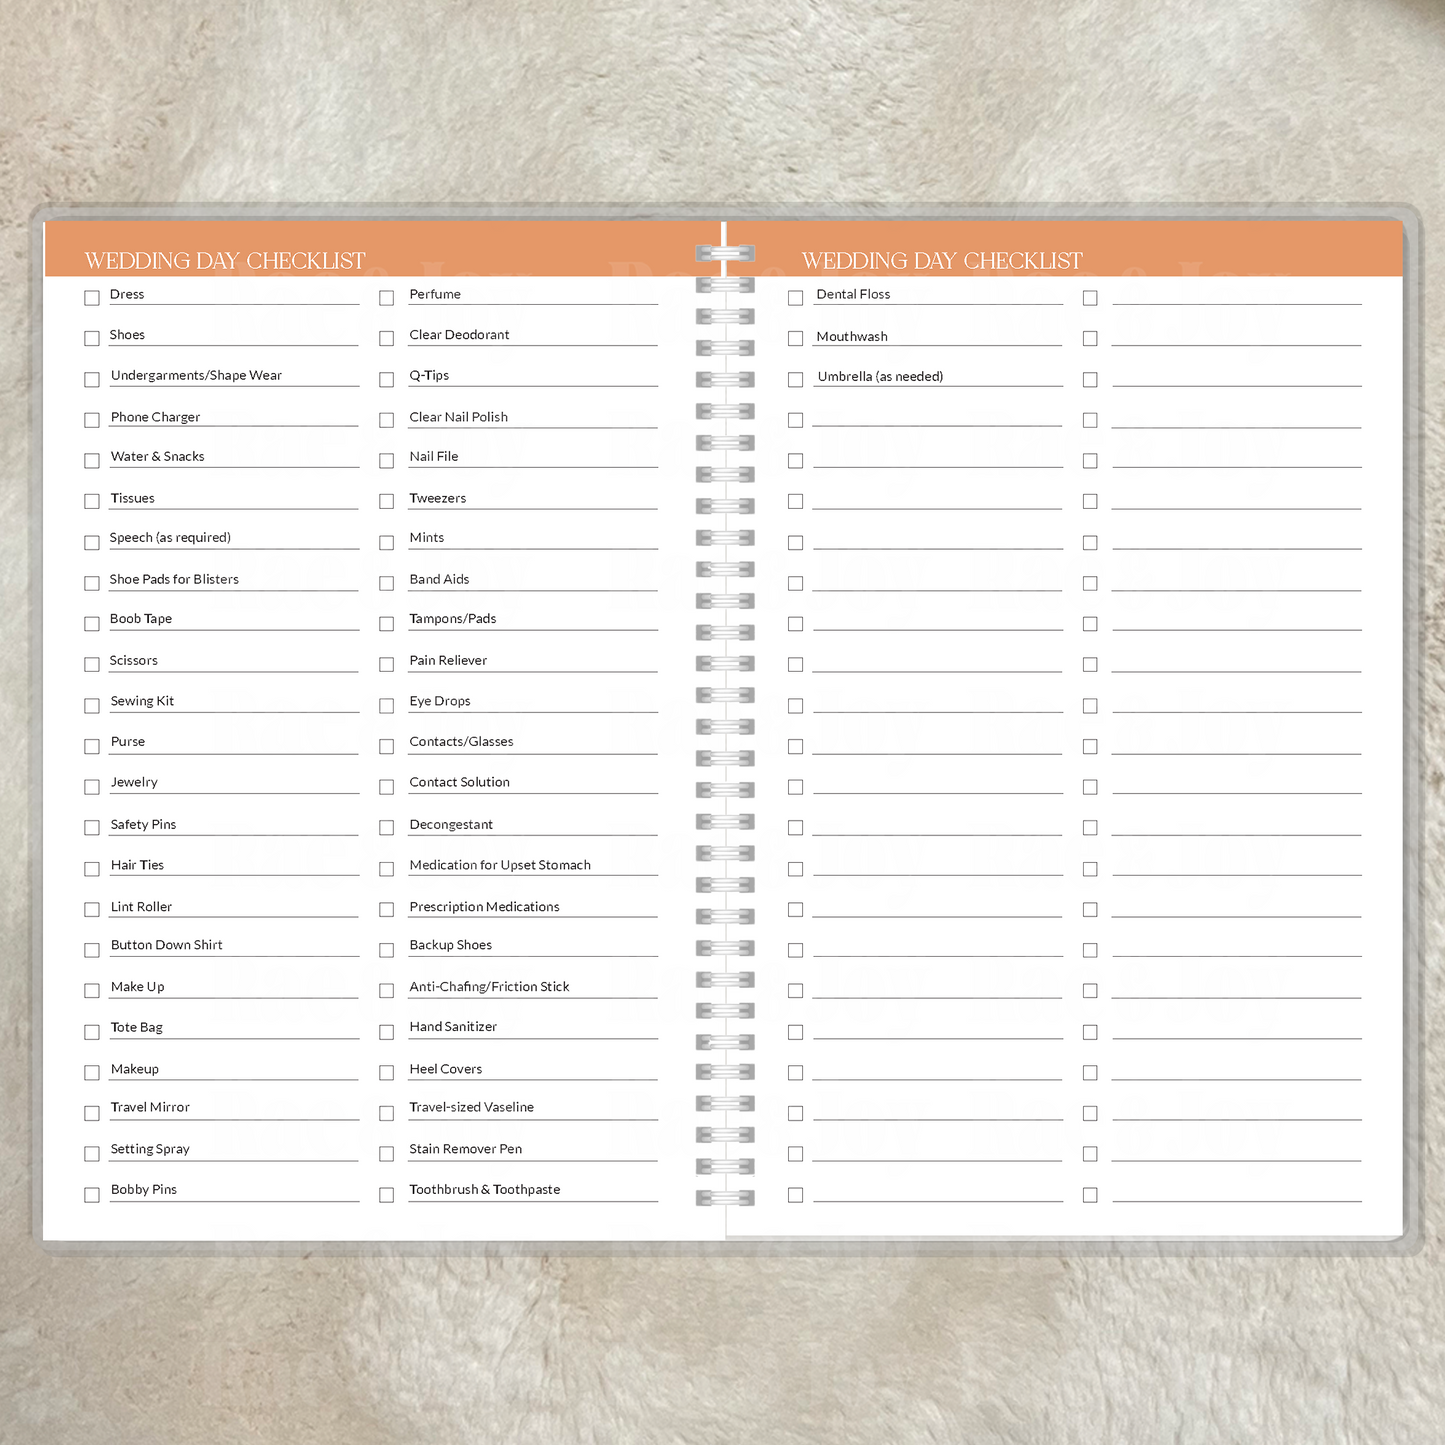Screen dimensions: 1445x1445
Task: Check off Tampons/Pads
Action: [x=387, y=624]
